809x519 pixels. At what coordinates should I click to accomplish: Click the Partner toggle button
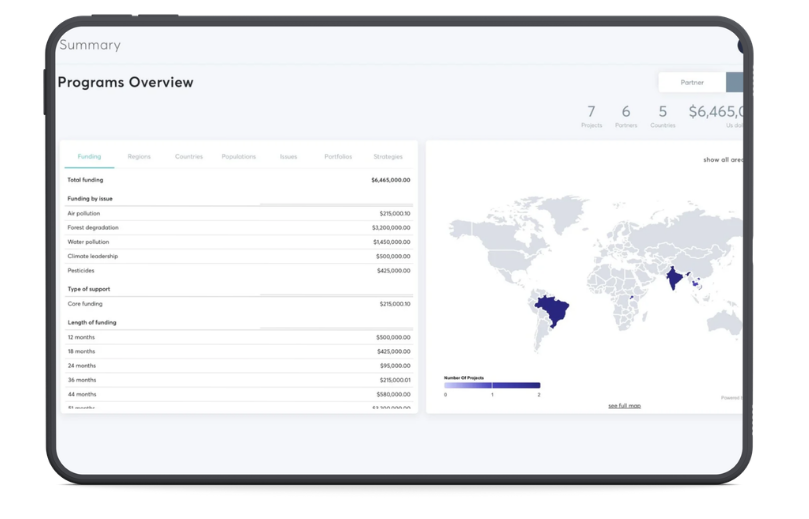click(692, 83)
